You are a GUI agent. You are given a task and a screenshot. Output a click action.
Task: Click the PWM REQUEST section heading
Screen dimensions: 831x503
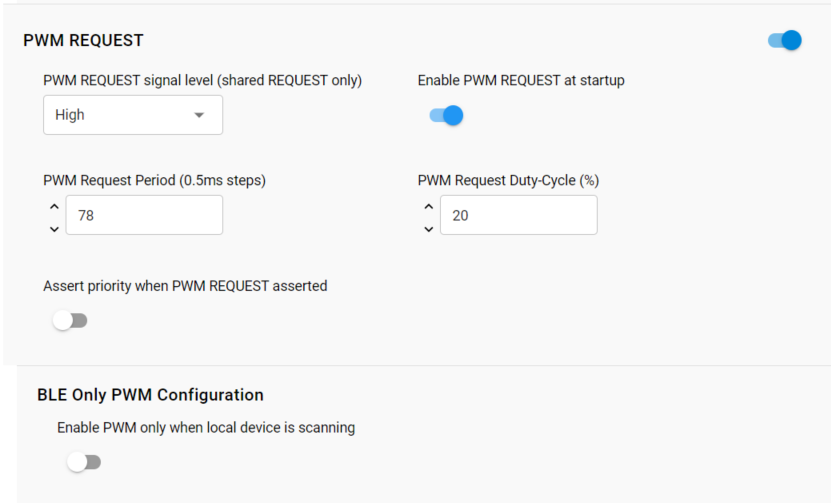(x=83, y=41)
